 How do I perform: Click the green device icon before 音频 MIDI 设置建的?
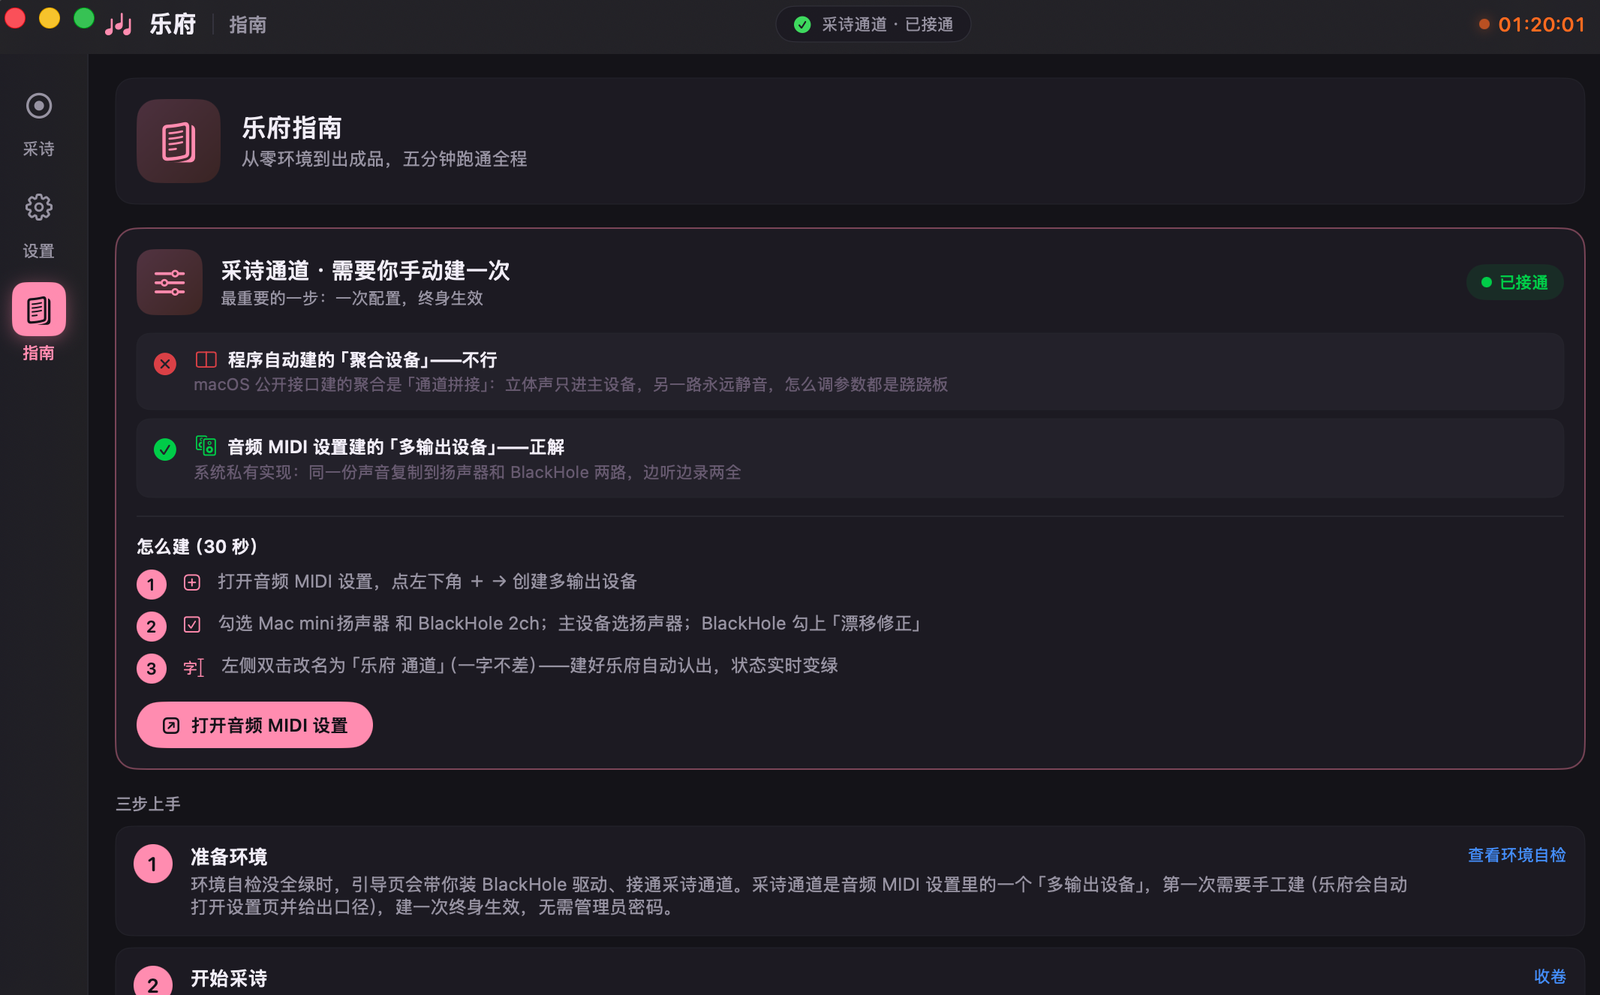206,445
